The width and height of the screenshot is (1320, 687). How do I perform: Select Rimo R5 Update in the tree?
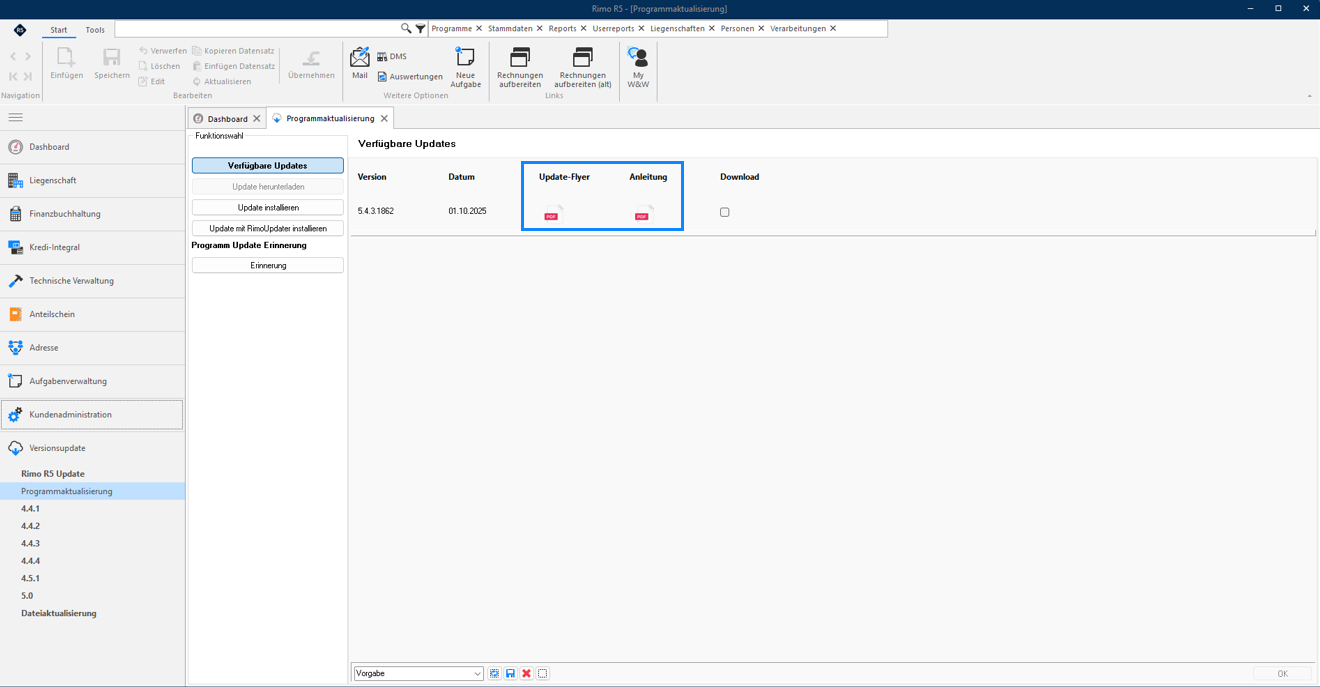[x=53, y=474]
